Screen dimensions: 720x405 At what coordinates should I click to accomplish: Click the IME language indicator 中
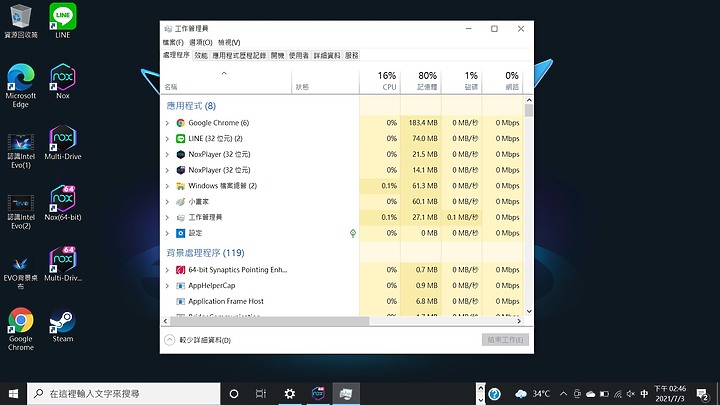tap(644, 394)
